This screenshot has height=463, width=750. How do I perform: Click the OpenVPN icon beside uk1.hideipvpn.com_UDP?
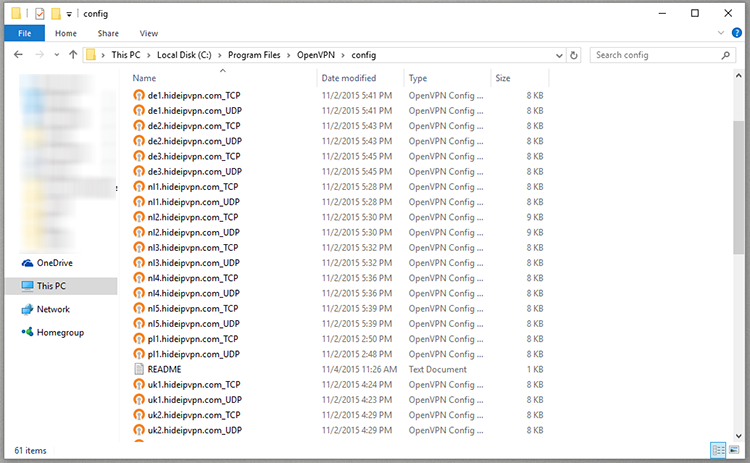coord(139,399)
